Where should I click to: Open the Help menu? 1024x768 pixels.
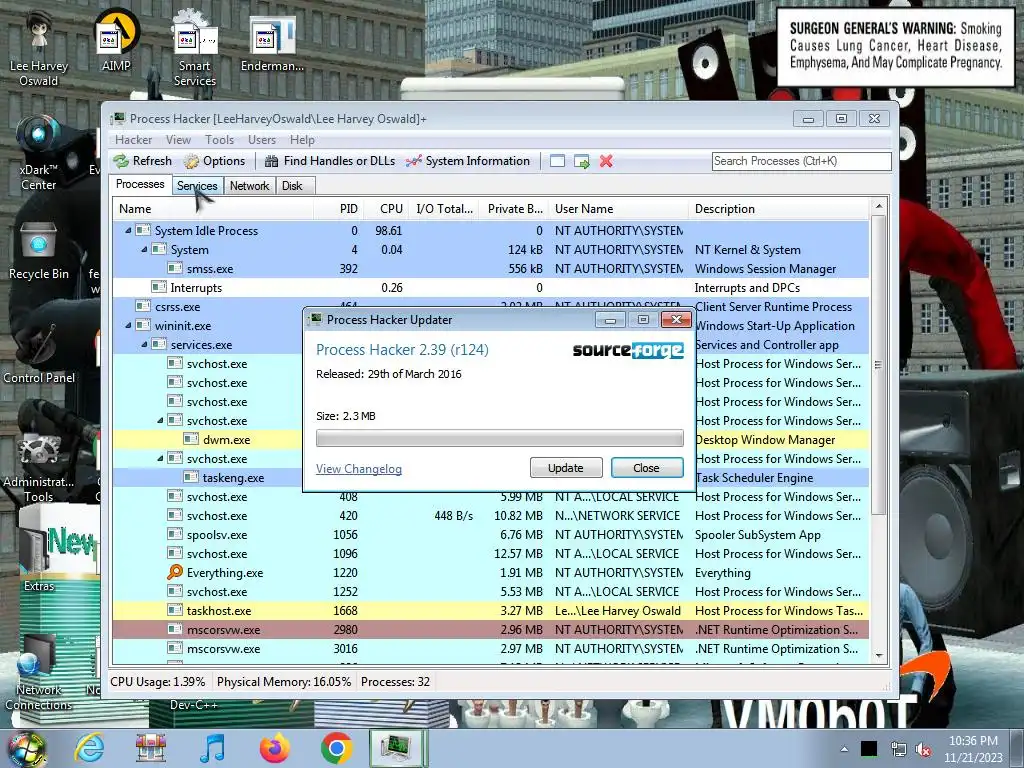point(302,140)
